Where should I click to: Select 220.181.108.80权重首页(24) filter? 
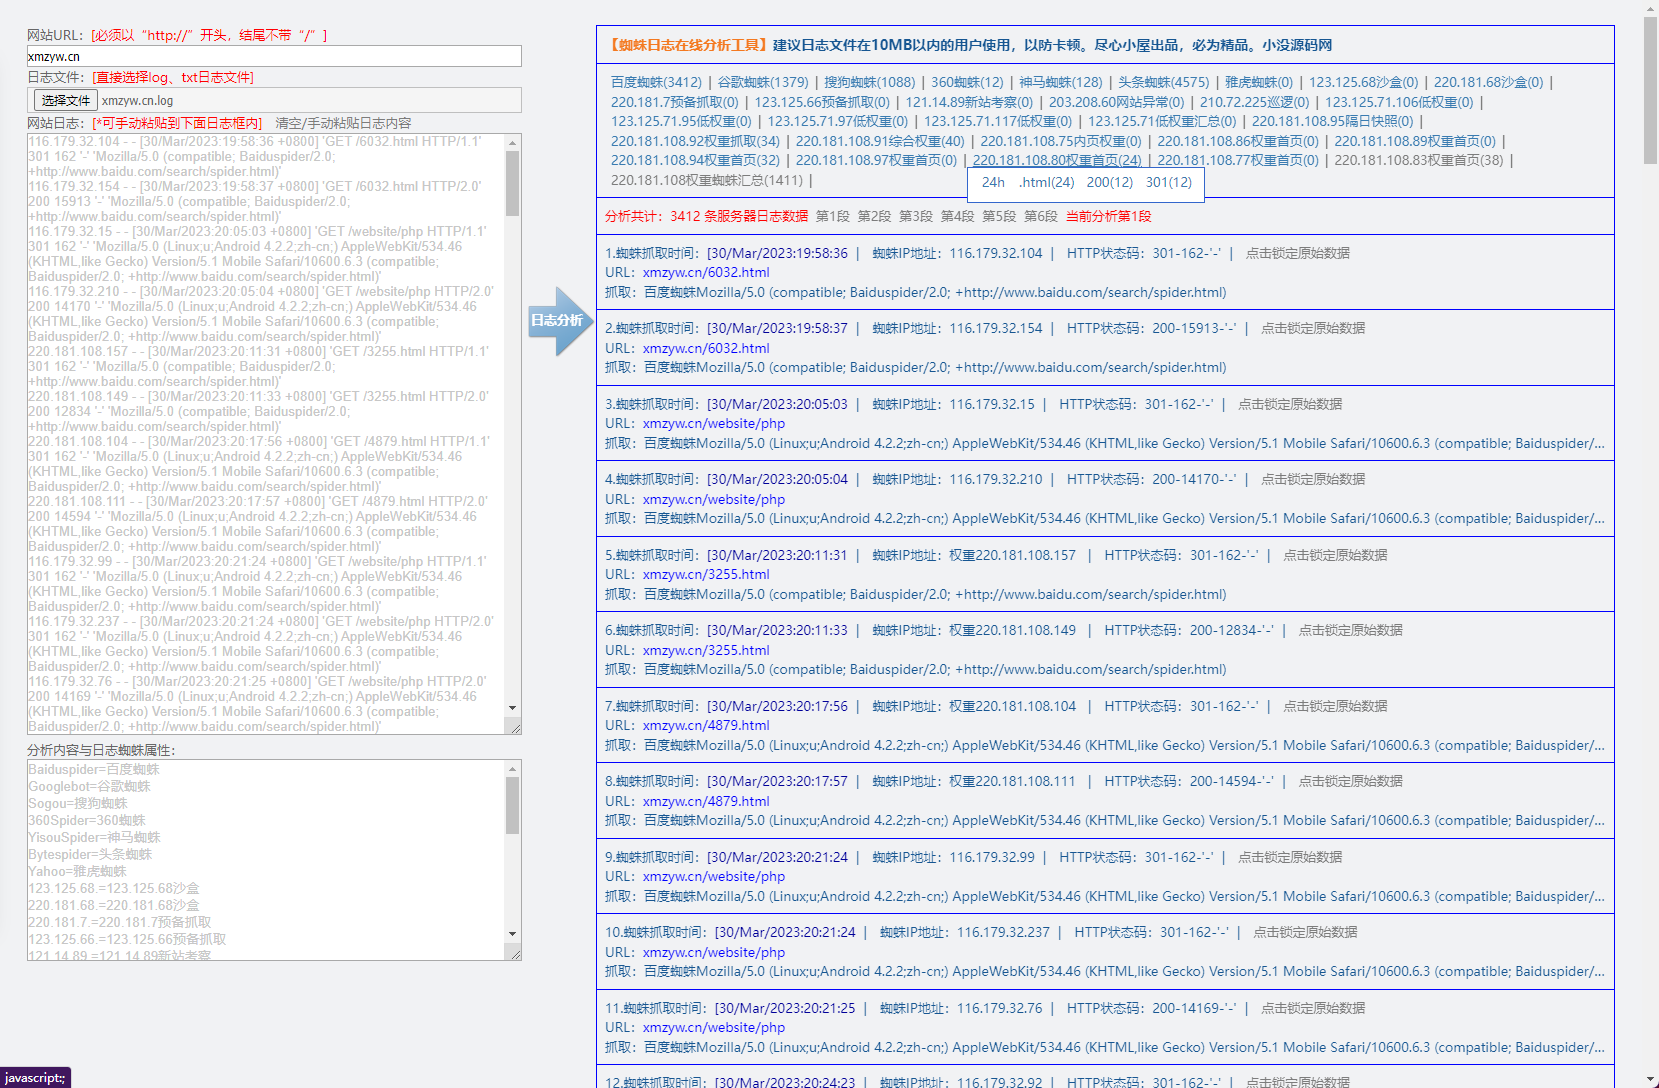tap(1057, 160)
